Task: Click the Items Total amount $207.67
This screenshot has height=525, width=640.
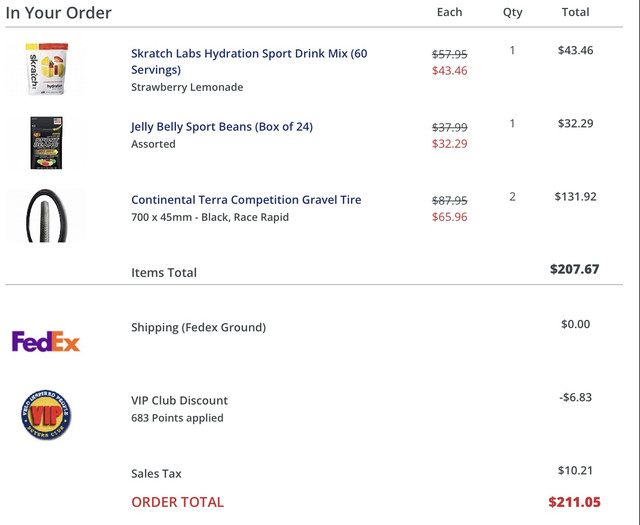Action: 575,269
